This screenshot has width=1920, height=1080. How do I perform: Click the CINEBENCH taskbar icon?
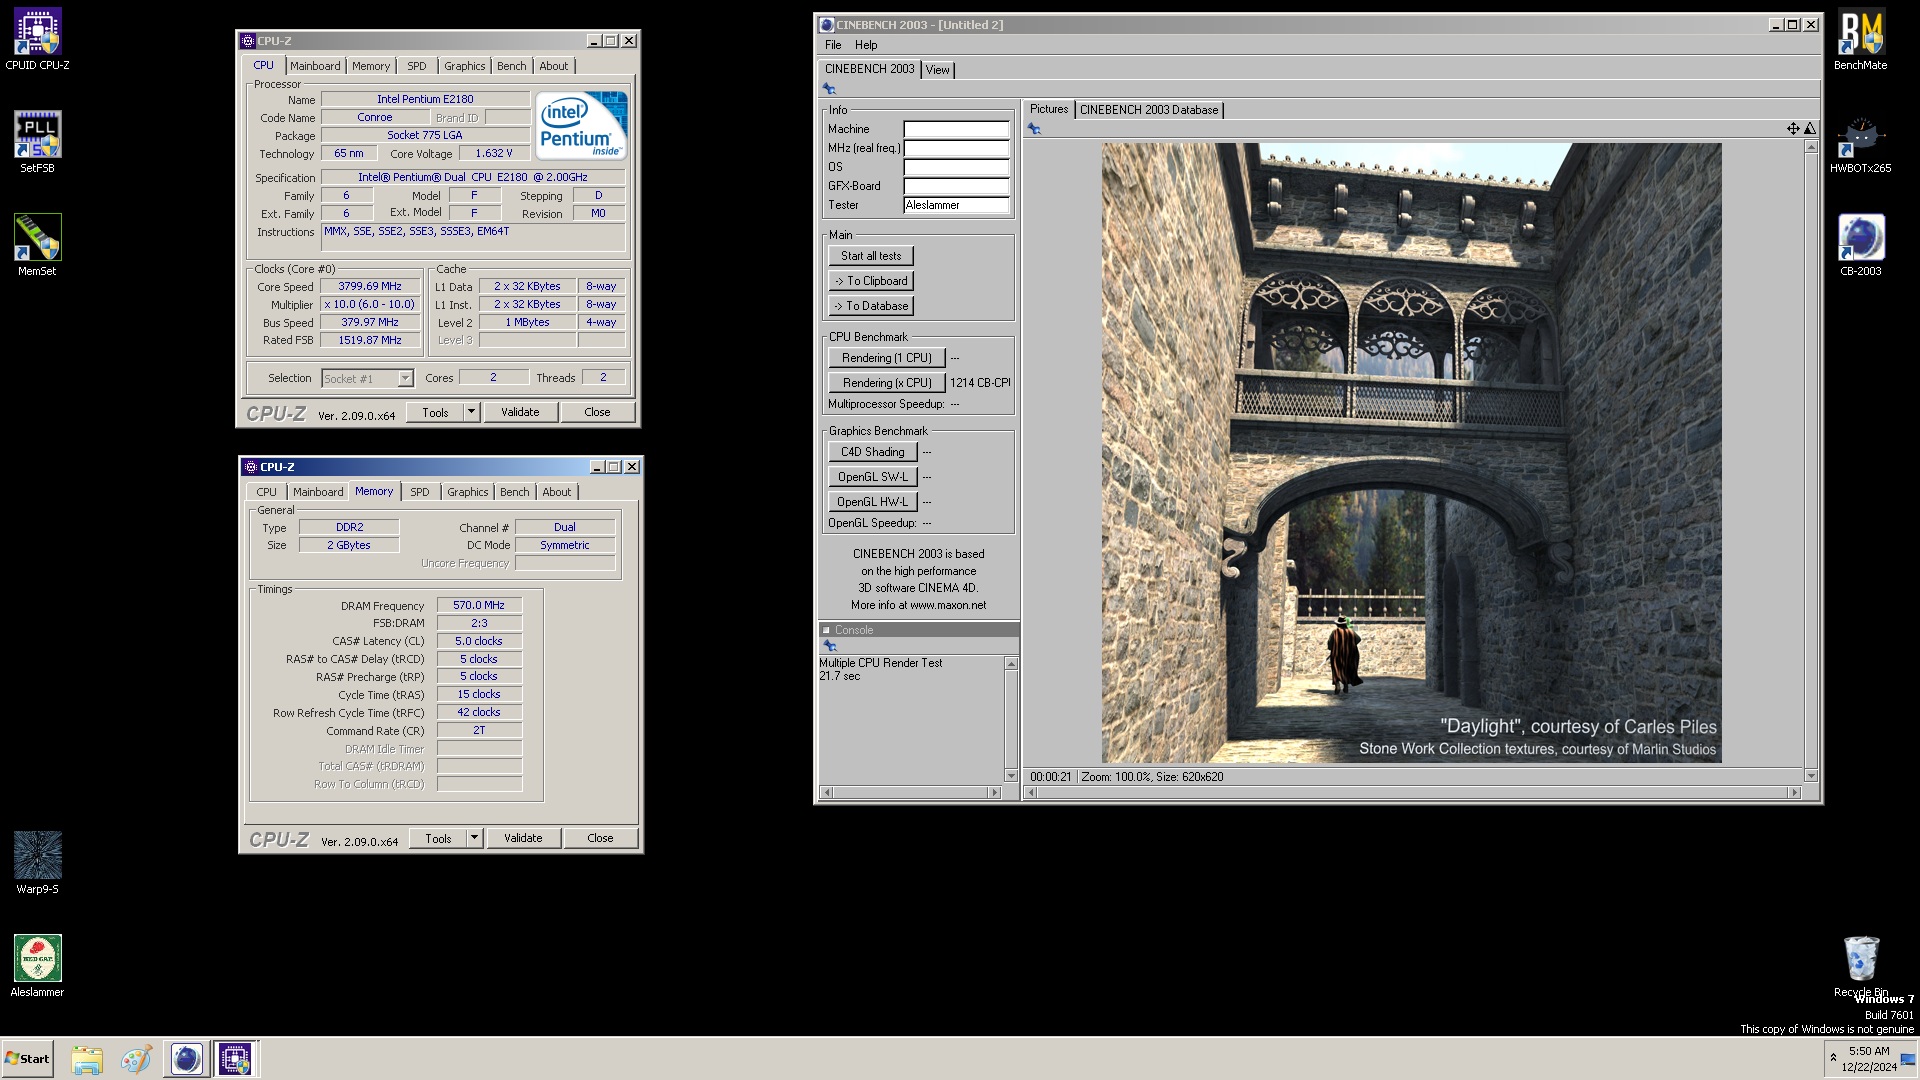pos(186,1059)
